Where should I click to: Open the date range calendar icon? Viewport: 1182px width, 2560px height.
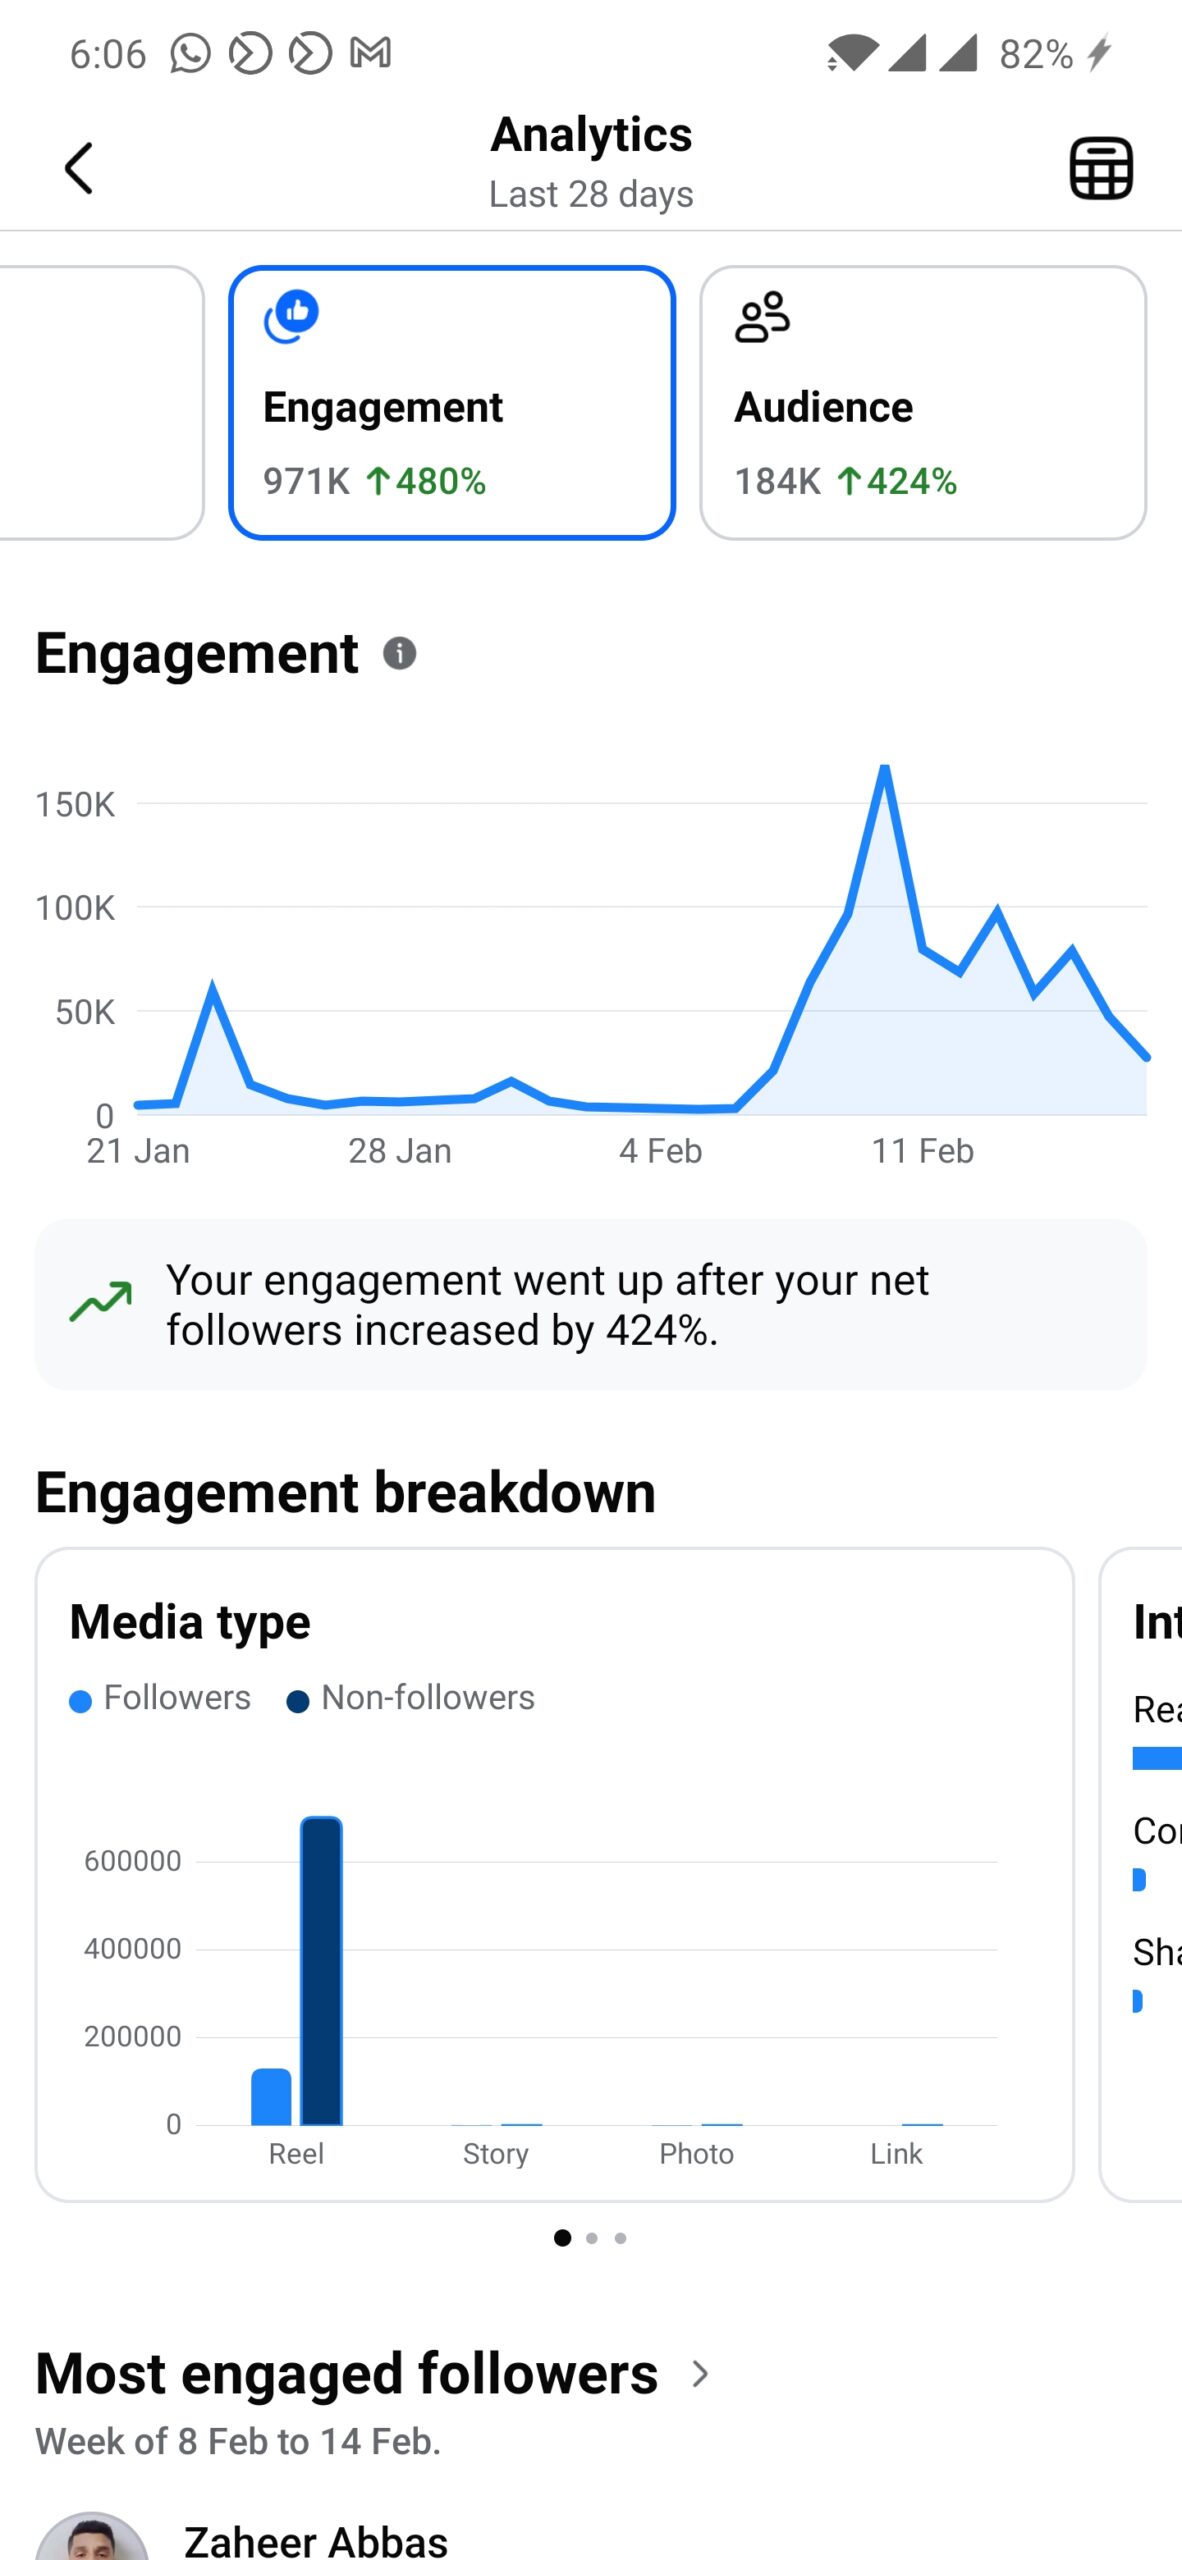click(1101, 168)
